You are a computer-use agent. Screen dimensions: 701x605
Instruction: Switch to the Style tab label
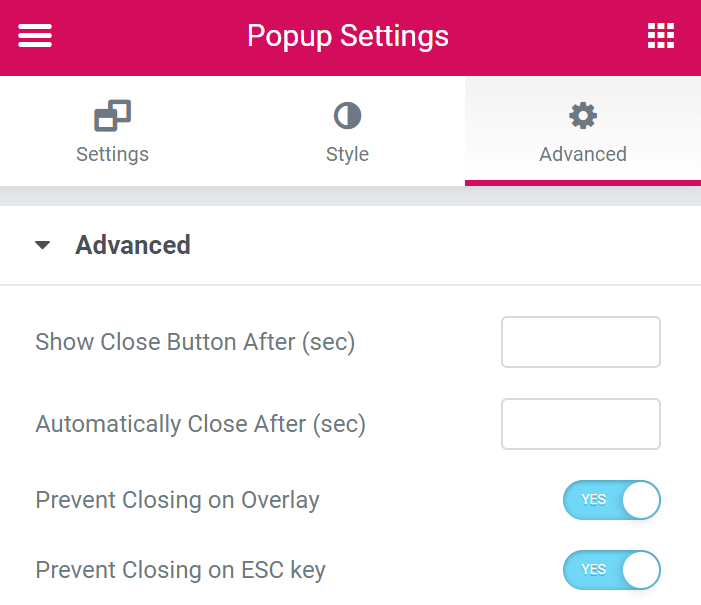pyautogui.click(x=347, y=155)
